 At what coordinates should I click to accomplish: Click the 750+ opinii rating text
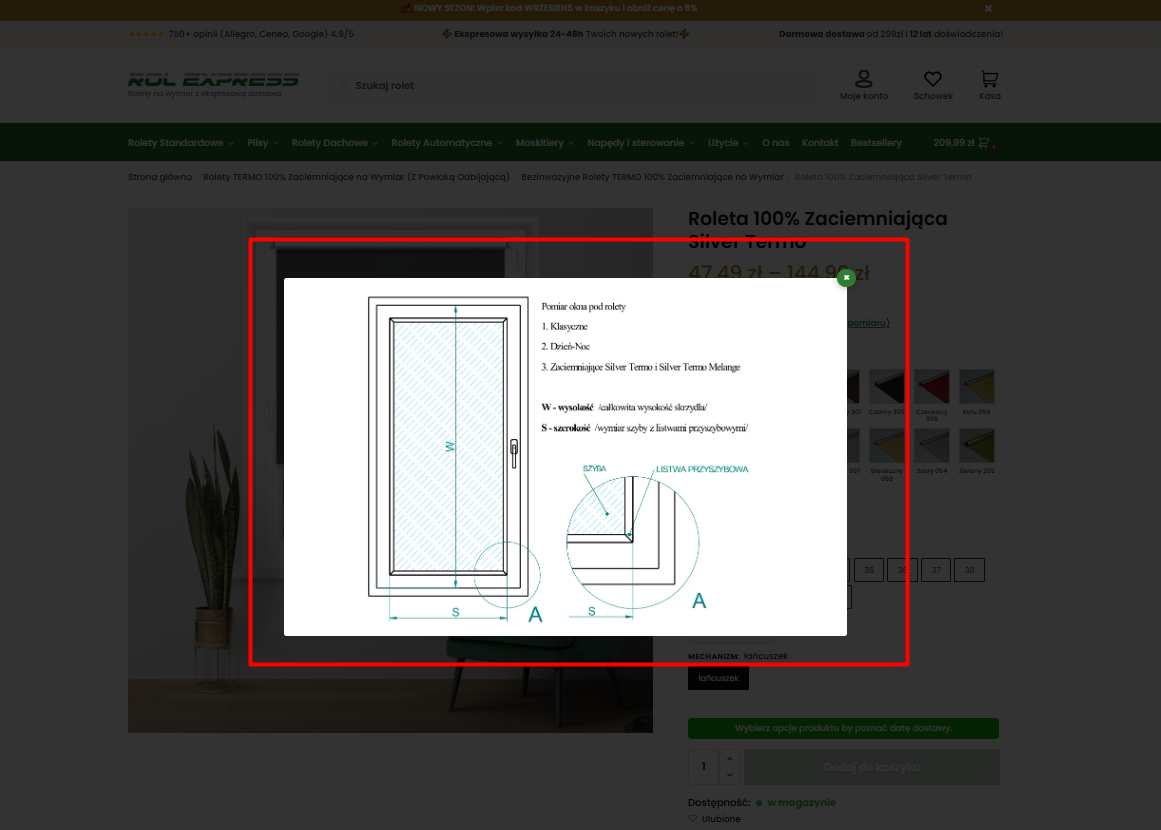261,34
